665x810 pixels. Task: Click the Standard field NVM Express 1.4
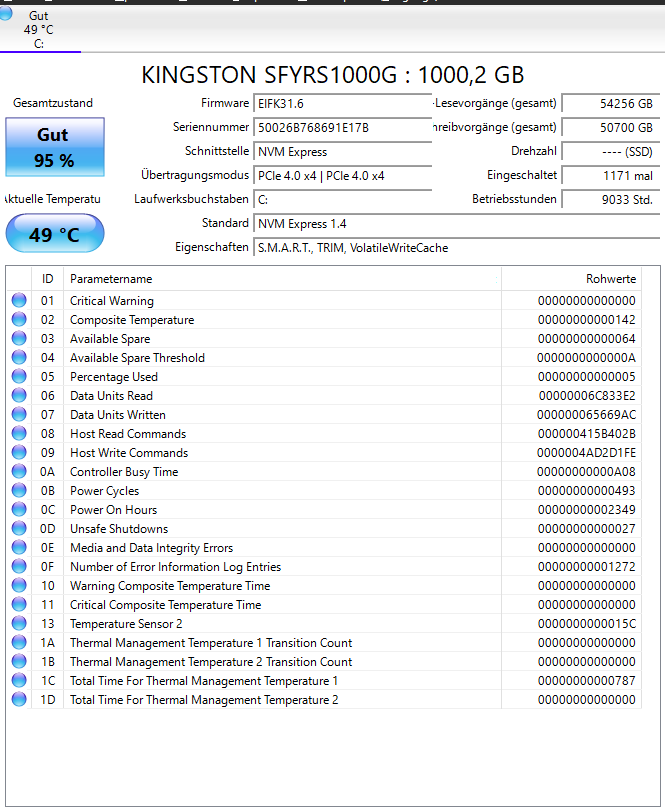[456, 224]
